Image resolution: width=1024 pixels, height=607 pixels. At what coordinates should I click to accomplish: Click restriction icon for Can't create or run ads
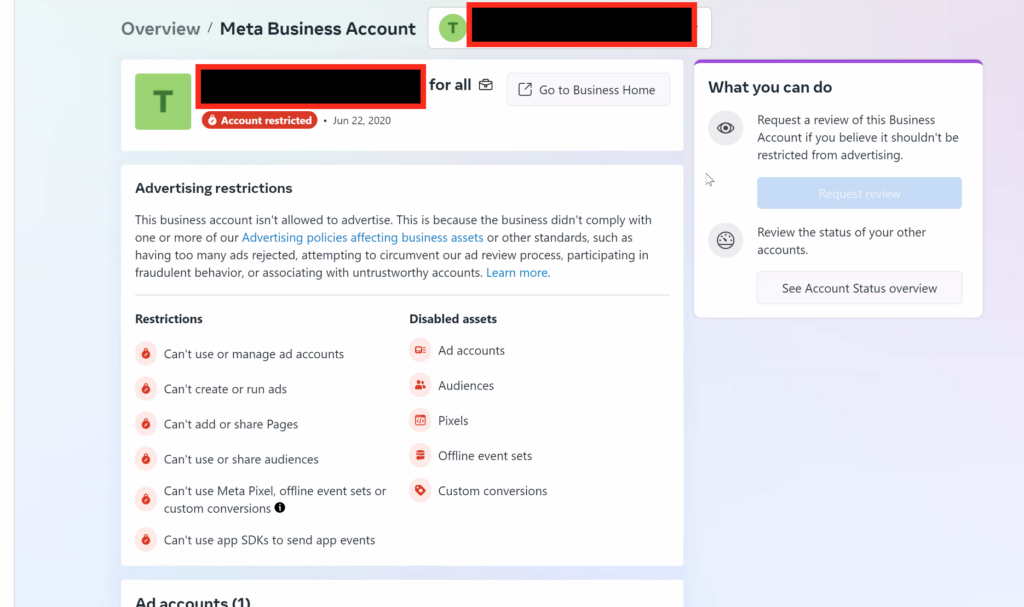146,389
